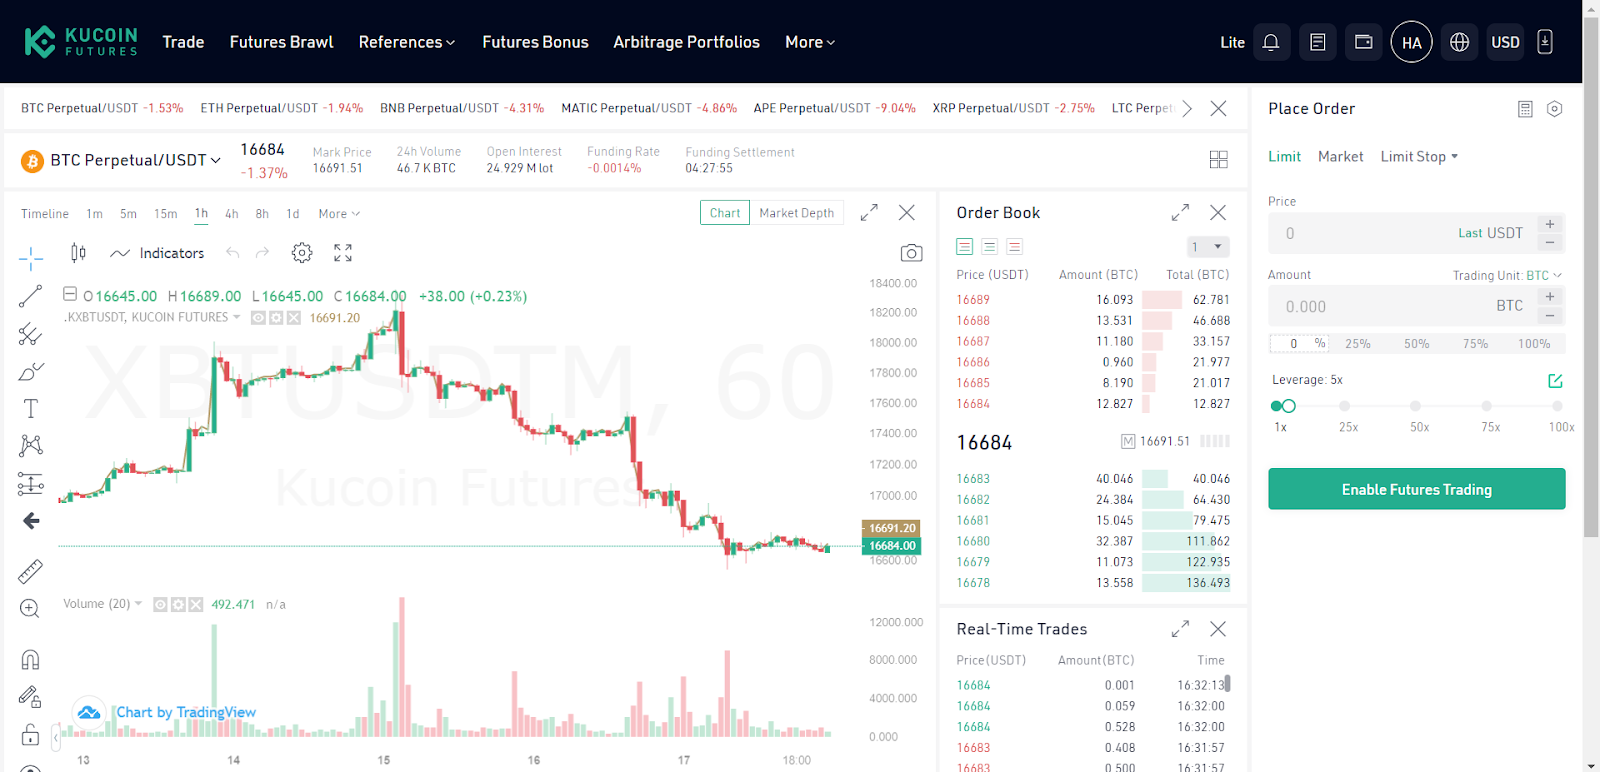Viewport: 1600px width, 772px height.
Task: Show the second order book display mode
Action: coord(989,247)
